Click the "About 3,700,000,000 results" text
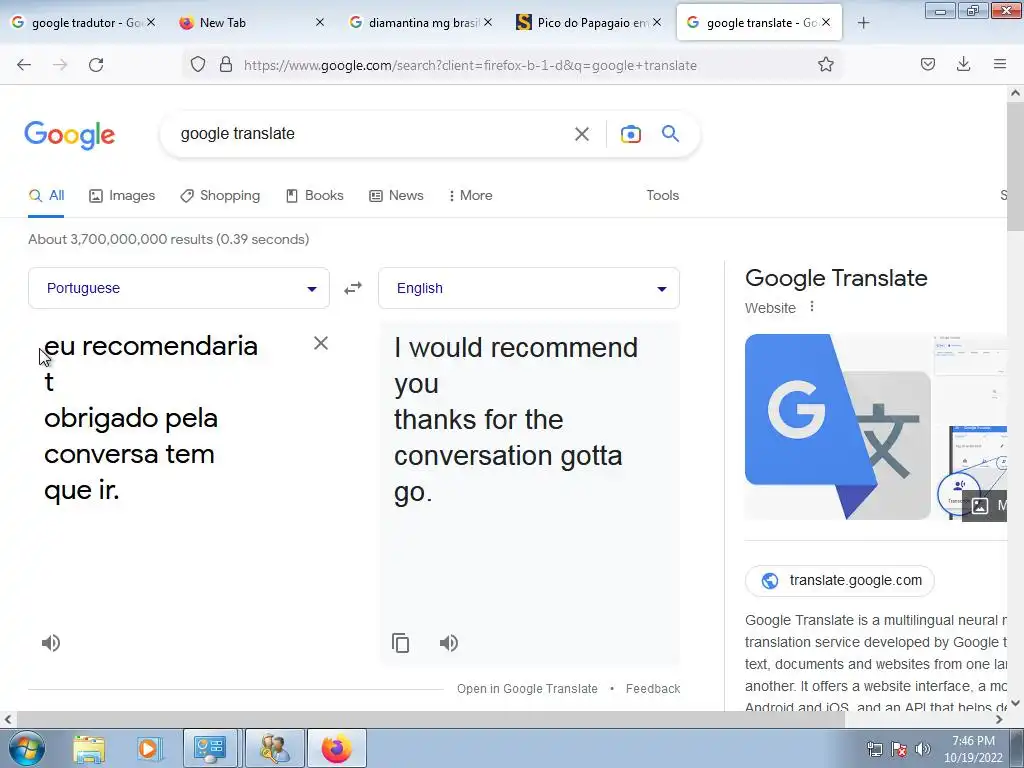Image resolution: width=1024 pixels, height=768 pixels. (x=168, y=239)
